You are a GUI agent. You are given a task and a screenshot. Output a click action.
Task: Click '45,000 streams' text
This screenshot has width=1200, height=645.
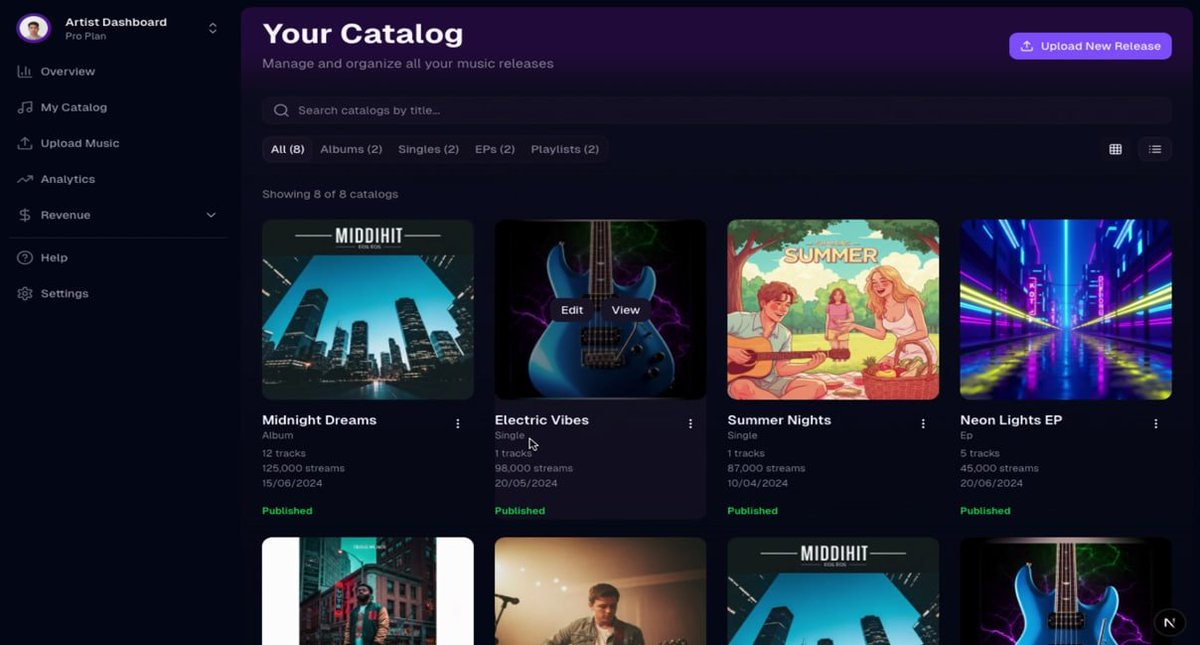click(999, 468)
